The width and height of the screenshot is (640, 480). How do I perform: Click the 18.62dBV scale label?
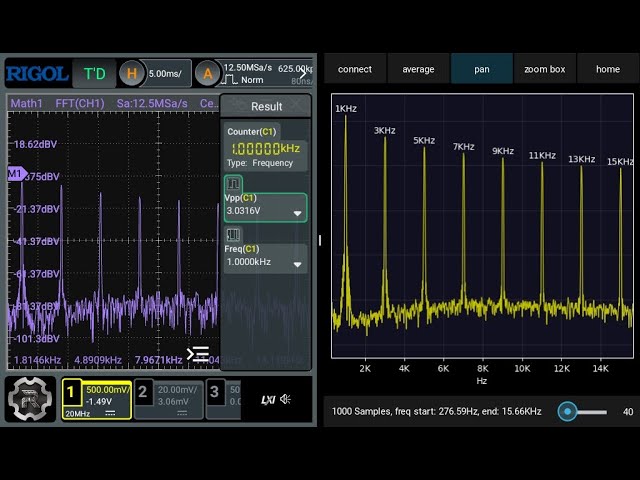pyautogui.click(x=35, y=144)
